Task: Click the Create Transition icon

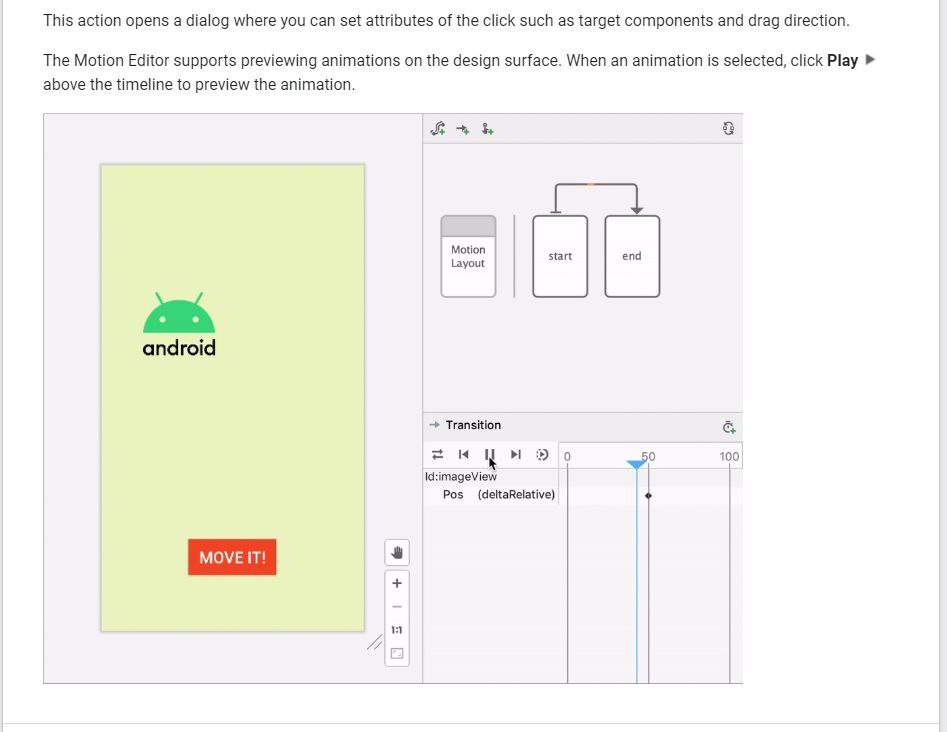Action: pos(463,129)
